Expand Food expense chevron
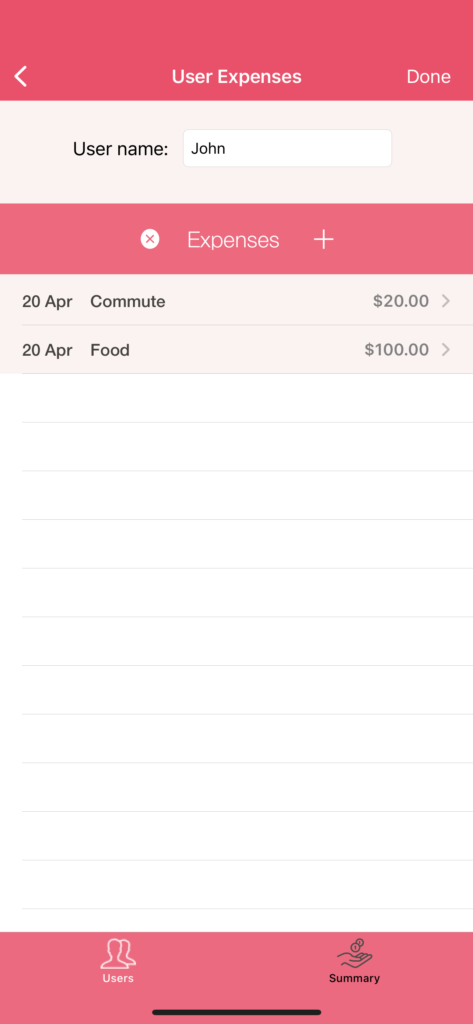The image size is (473, 1024). (446, 349)
